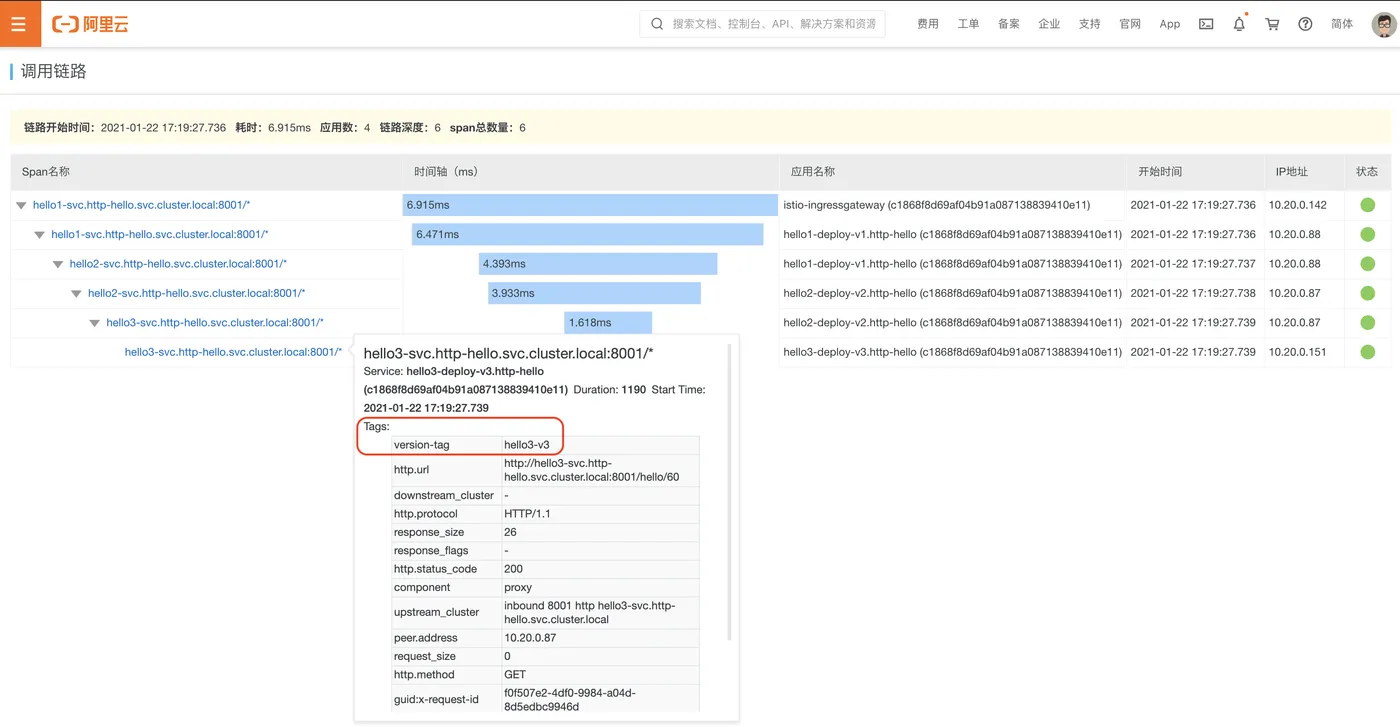Open the 企业 menu

[1049, 24]
